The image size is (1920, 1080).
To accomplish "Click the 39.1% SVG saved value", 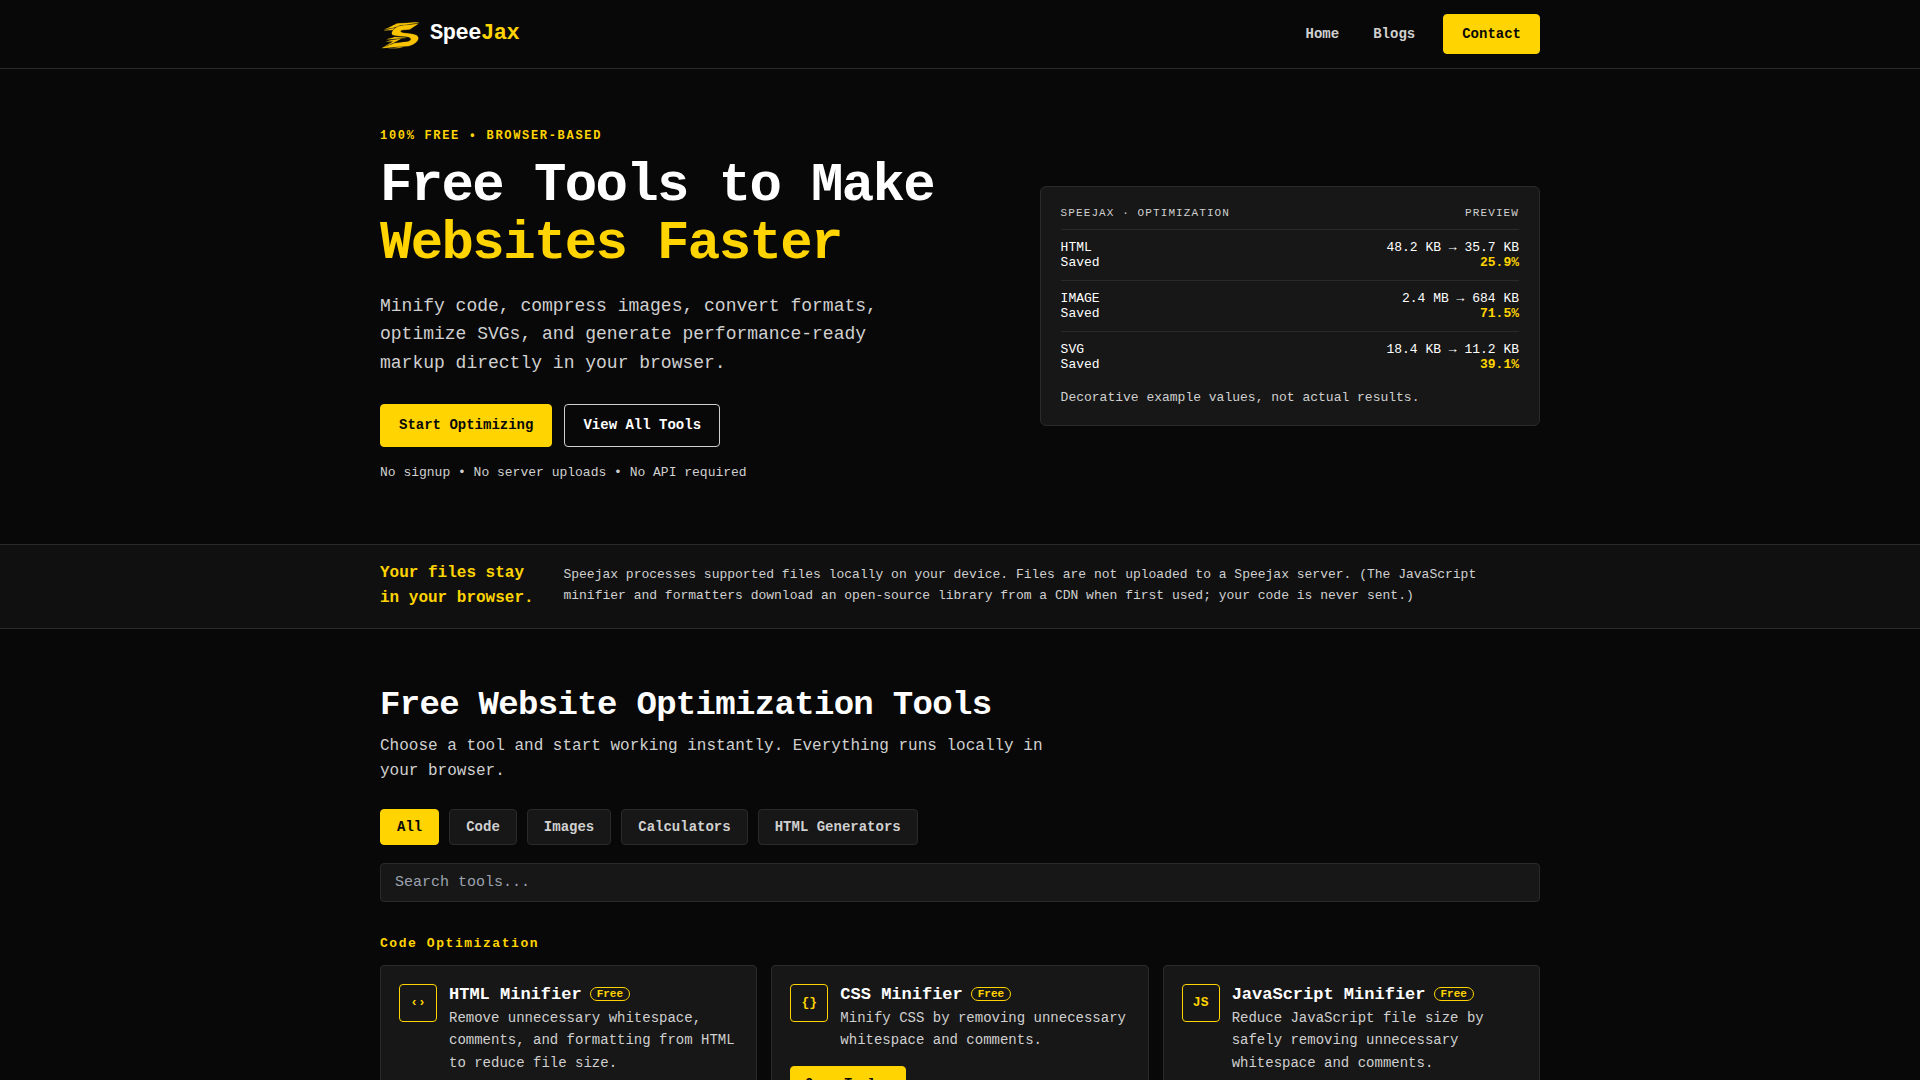I will click(x=1499, y=365).
